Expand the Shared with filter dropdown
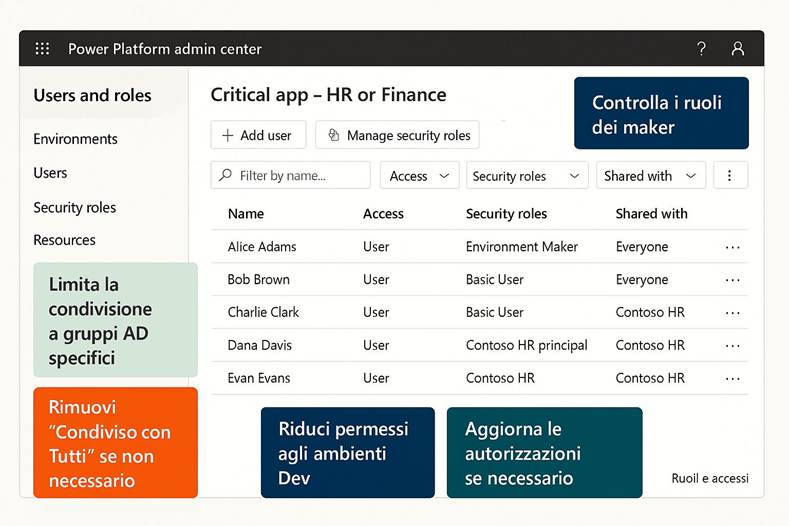The image size is (789, 526). pyautogui.click(x=650, y=176)
